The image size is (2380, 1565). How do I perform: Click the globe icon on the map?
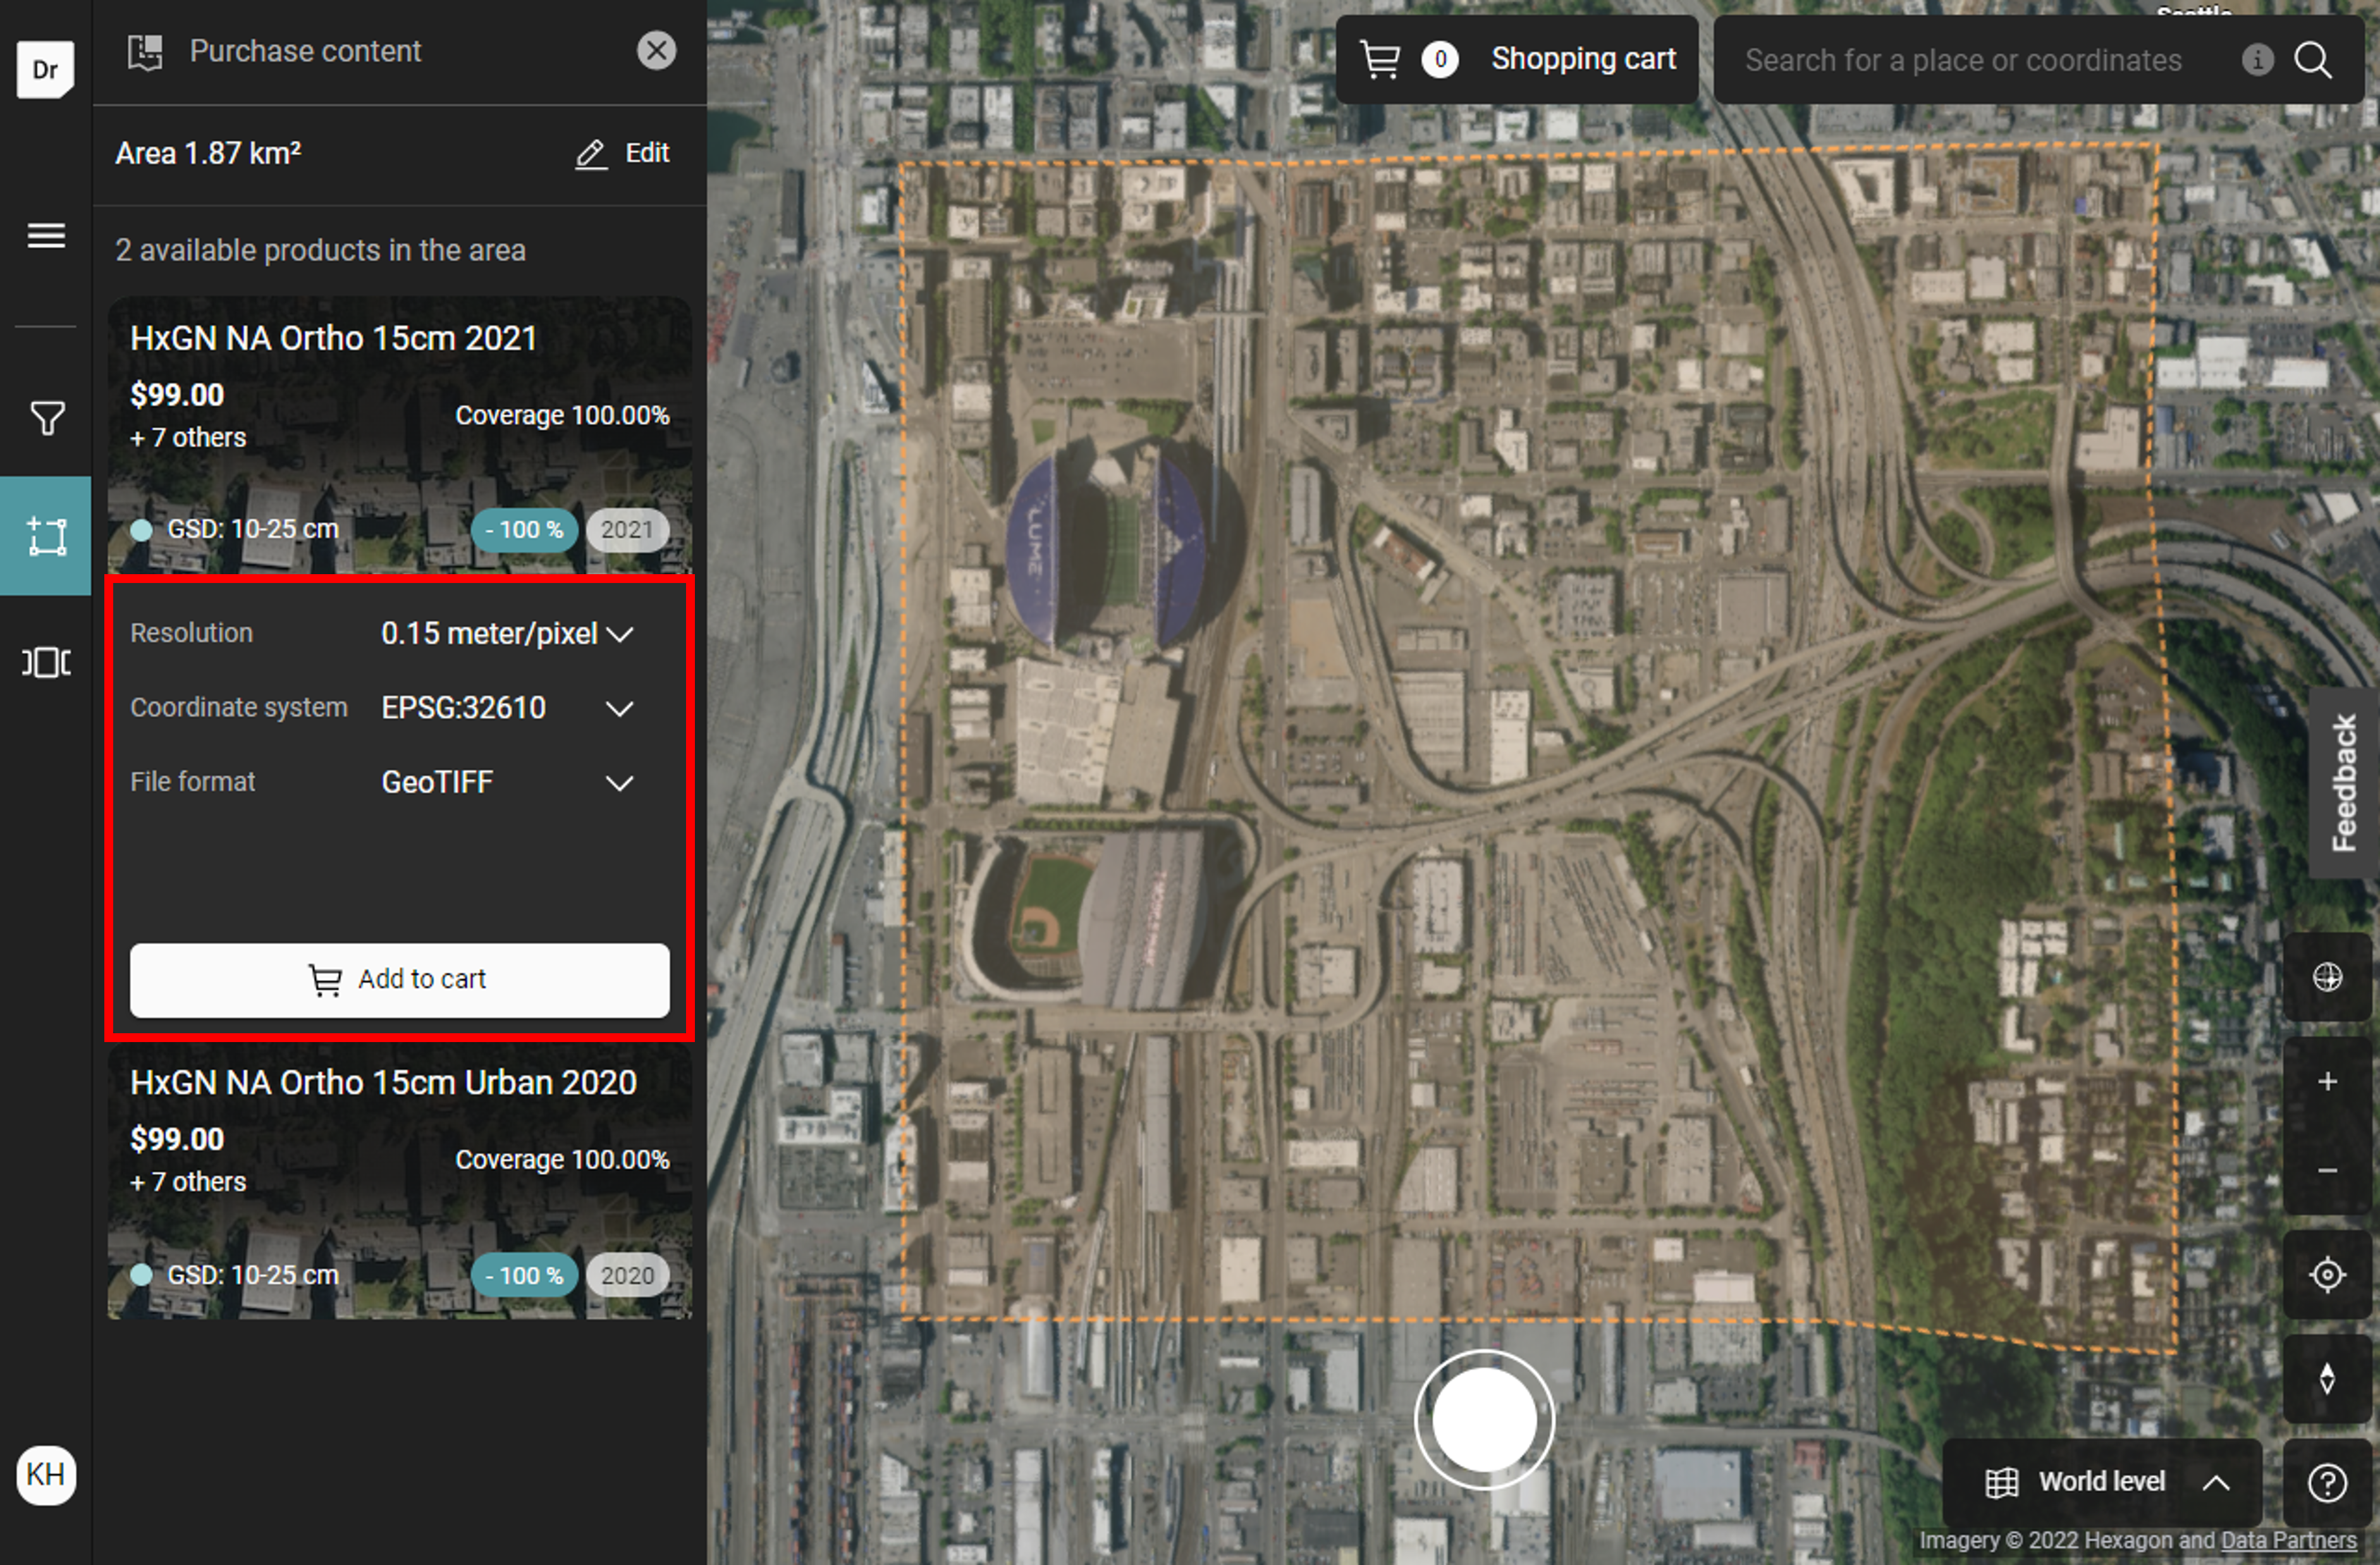2327,977
